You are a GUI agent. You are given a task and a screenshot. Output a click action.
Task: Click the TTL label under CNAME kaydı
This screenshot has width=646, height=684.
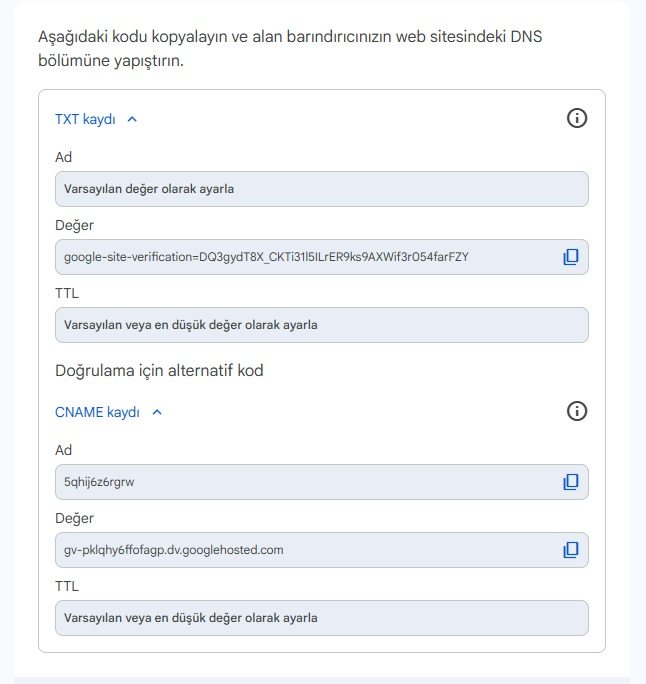67,586
